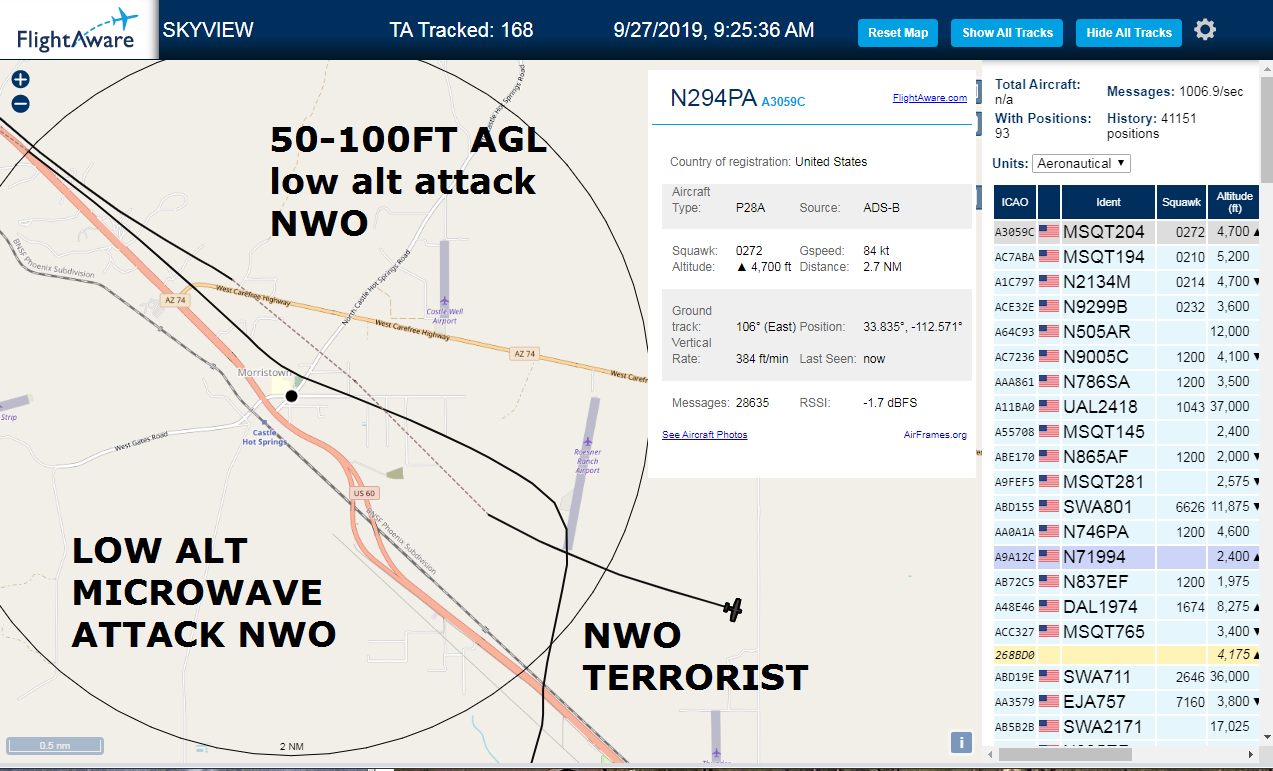The width and height of the screenshot is (1273, 771).
Task: Click the FlightAware logo
Action: pyautogui.click(x=78, y=30)
